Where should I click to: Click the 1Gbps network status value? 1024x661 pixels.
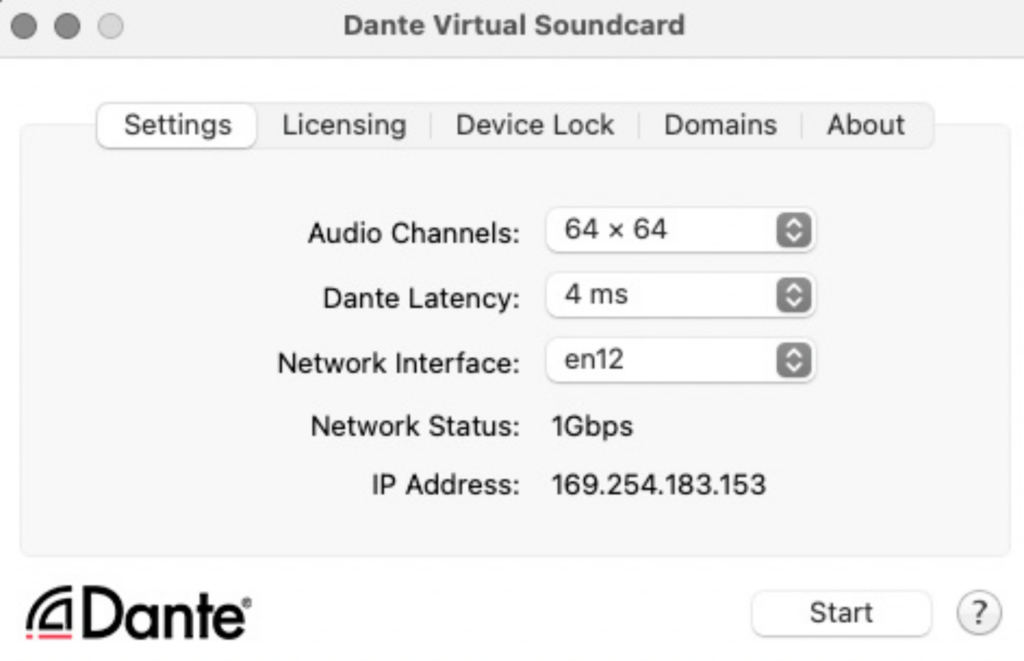[592, 426]
